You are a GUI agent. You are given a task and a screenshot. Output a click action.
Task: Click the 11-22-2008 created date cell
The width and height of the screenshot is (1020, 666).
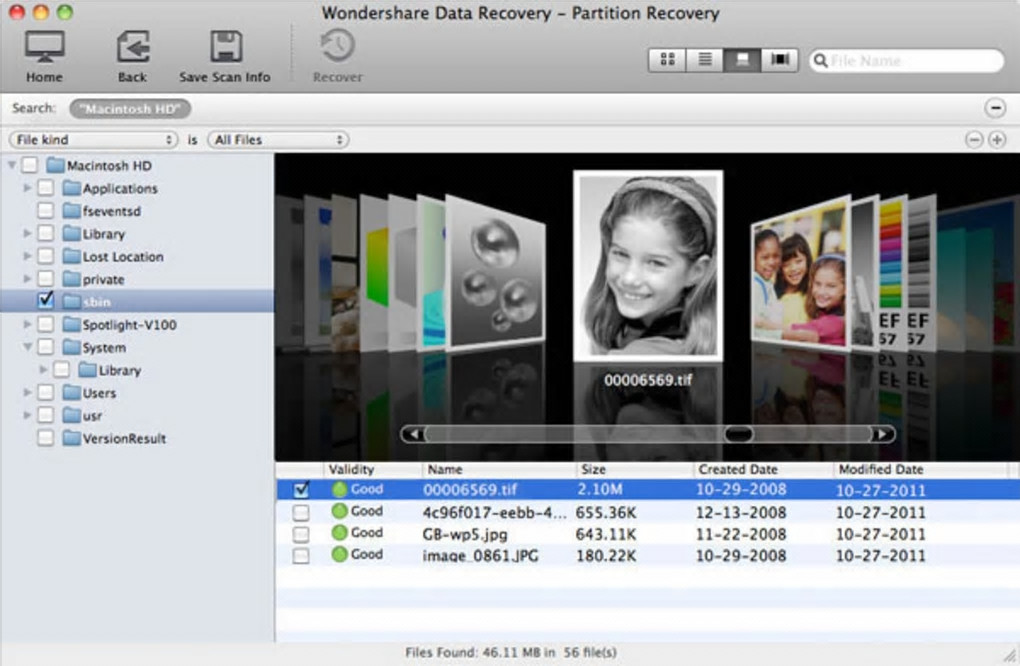point(741,535)
